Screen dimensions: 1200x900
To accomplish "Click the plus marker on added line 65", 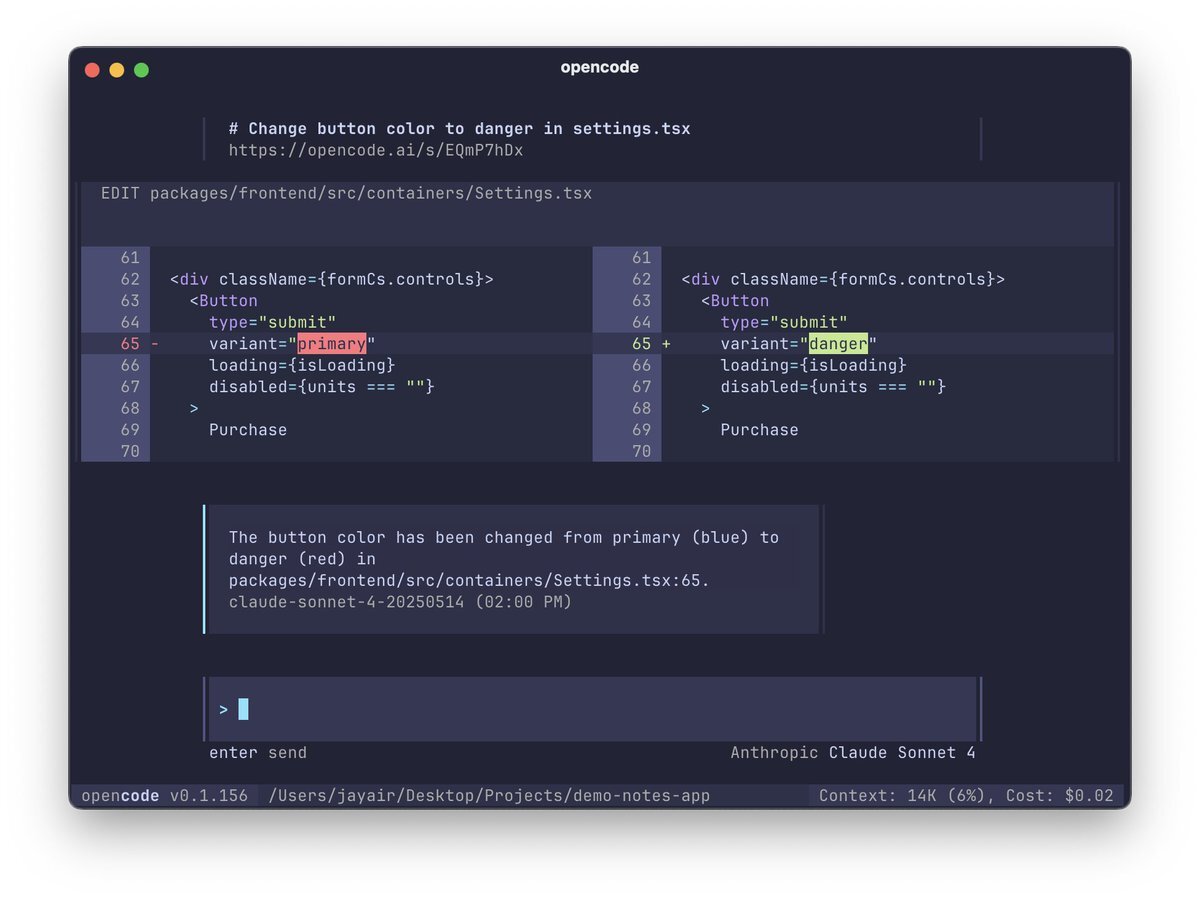I will click(667, 344).
